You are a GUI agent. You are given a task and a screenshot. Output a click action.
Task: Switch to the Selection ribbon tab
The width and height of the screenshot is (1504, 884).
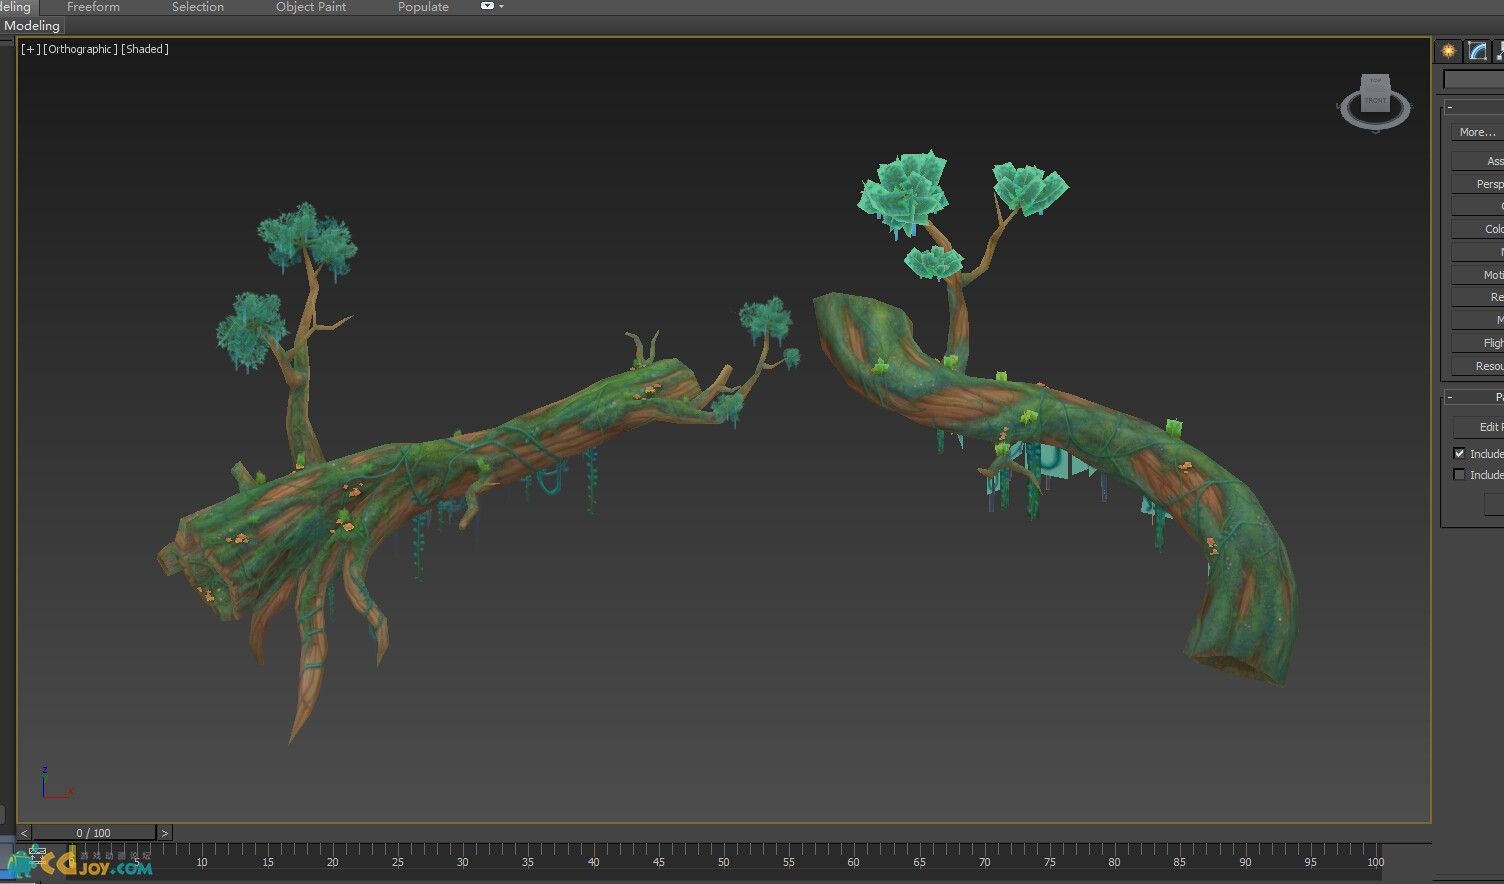pos(198,7)
